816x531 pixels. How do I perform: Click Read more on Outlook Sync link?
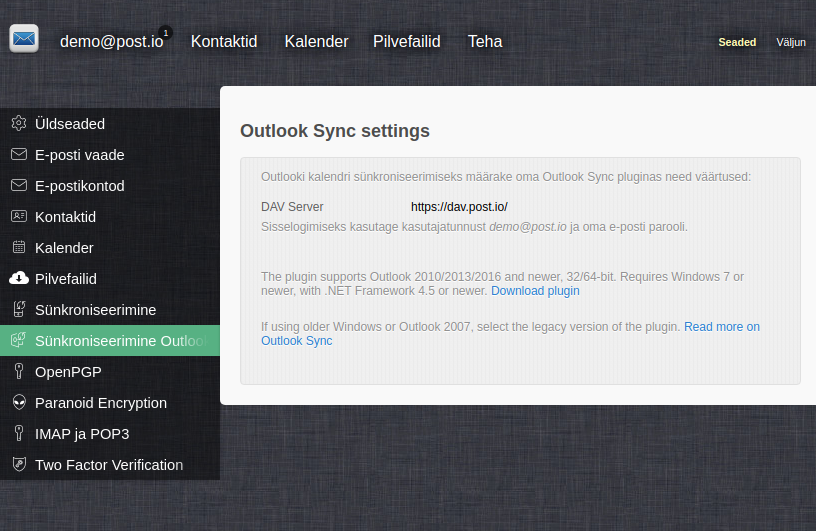721,326
